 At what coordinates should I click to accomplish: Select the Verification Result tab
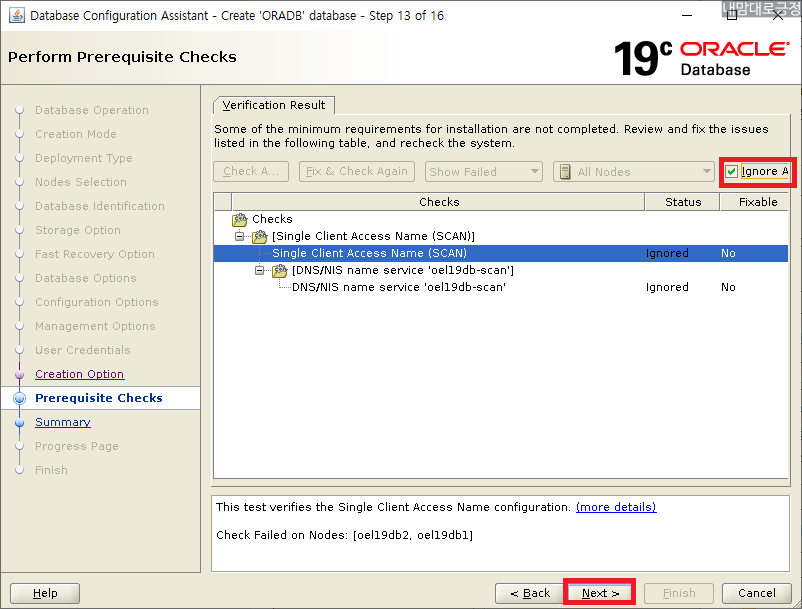tap(274, 105)
